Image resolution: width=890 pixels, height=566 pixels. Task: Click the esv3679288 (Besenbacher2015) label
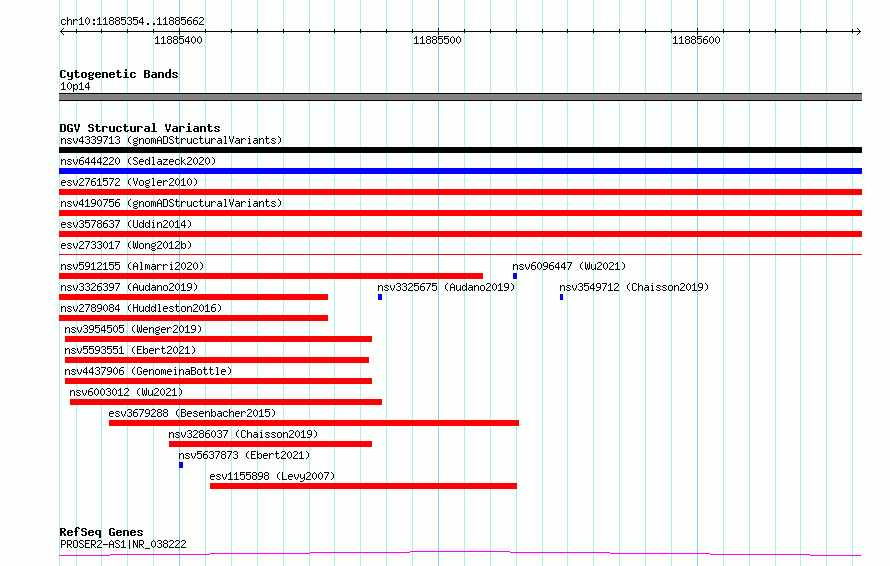[192, 413]
